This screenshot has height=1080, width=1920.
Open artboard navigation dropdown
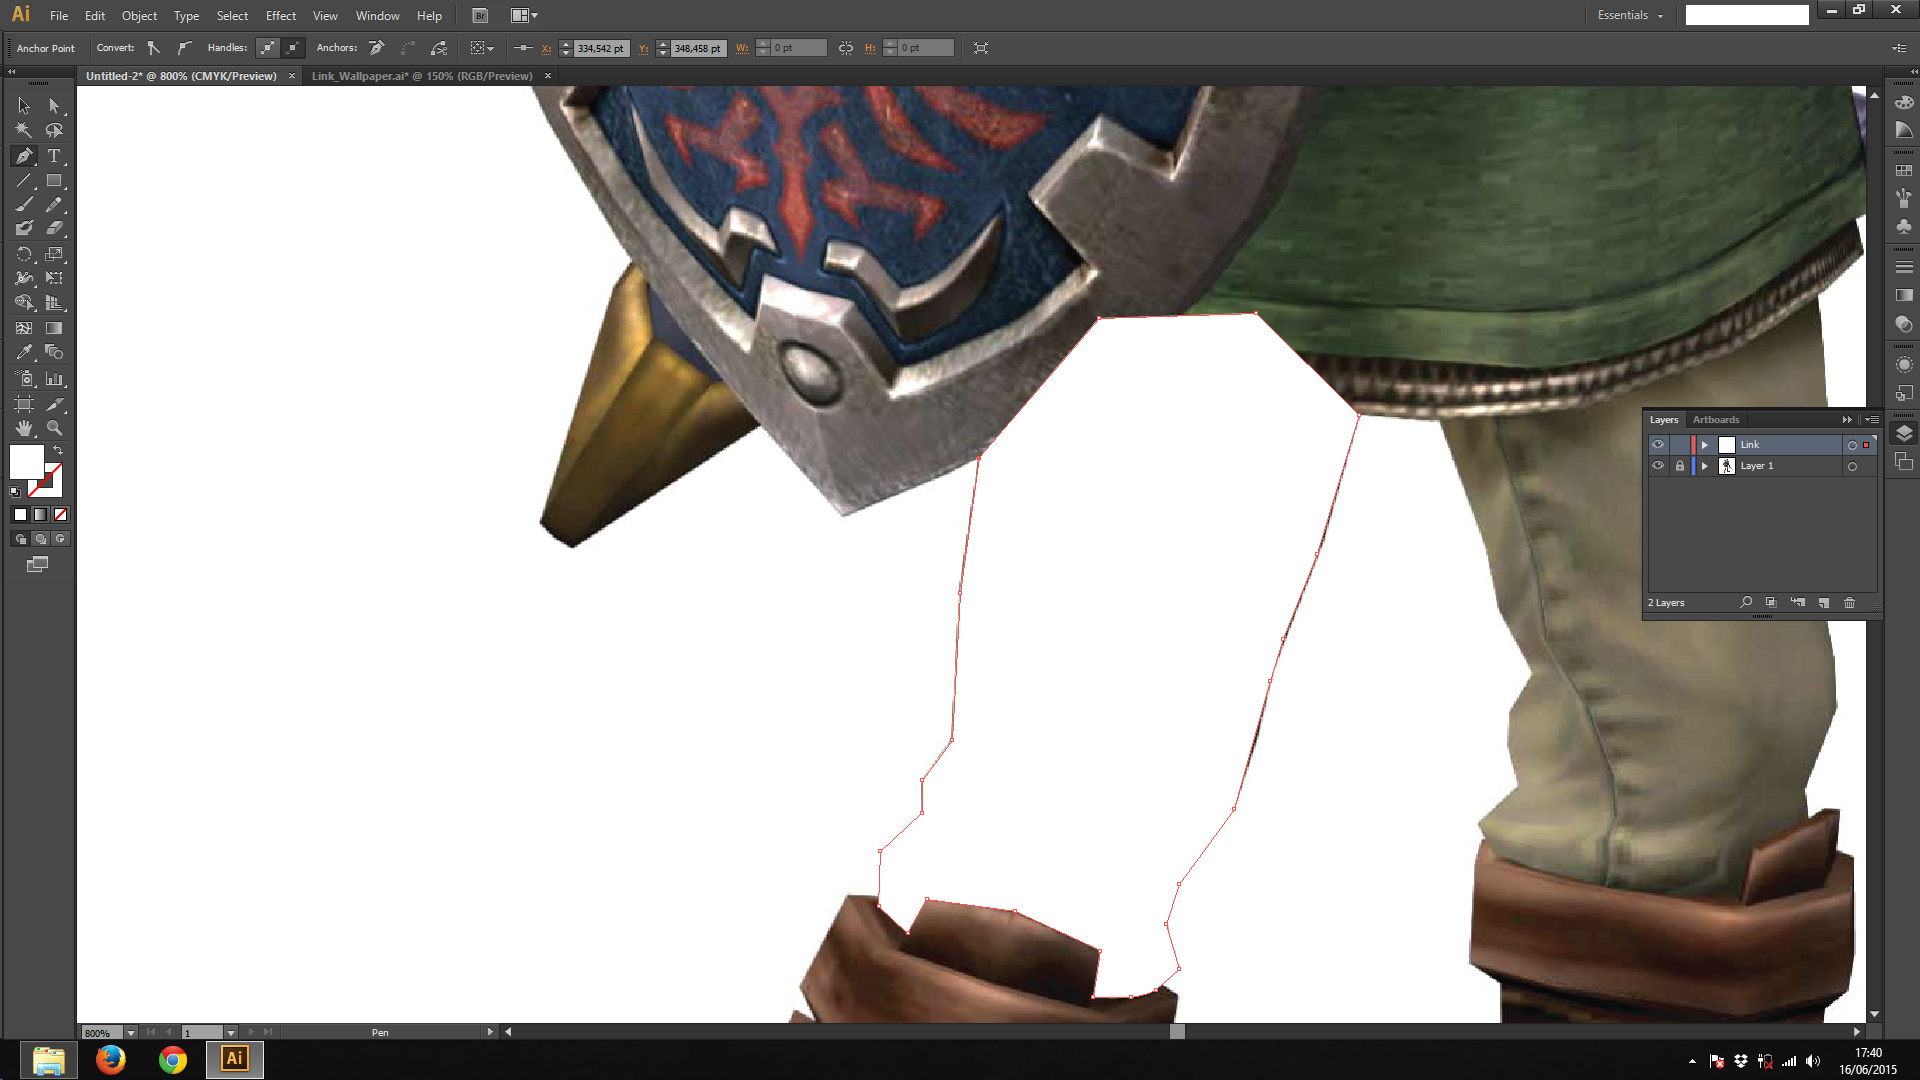pyautogui.click(x=231, y=1033)
